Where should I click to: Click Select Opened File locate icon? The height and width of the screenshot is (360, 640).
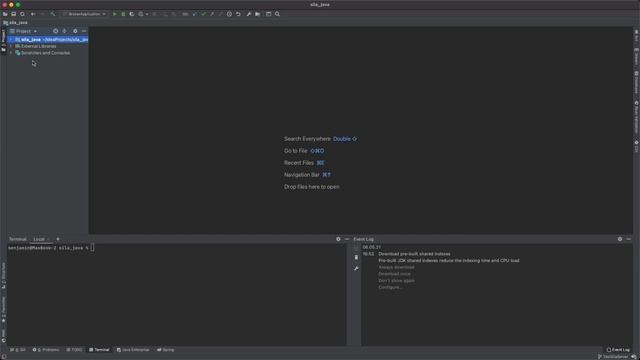tap(56, 31)
